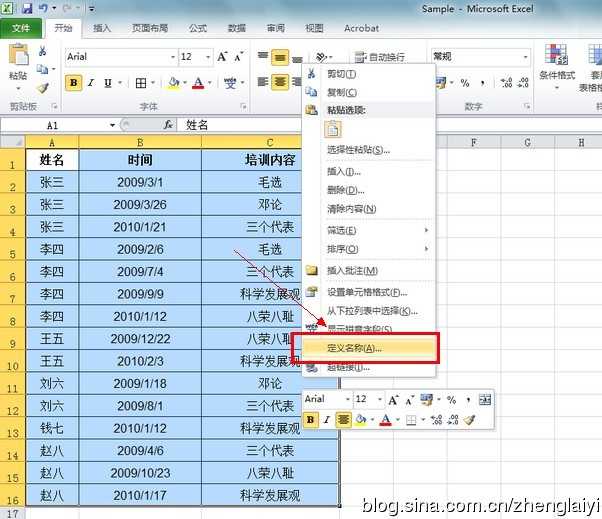This screenshot has height=519, width=602.
Task: Switch to the 数据 ribbon tab
Action: [x=236, y=28]
